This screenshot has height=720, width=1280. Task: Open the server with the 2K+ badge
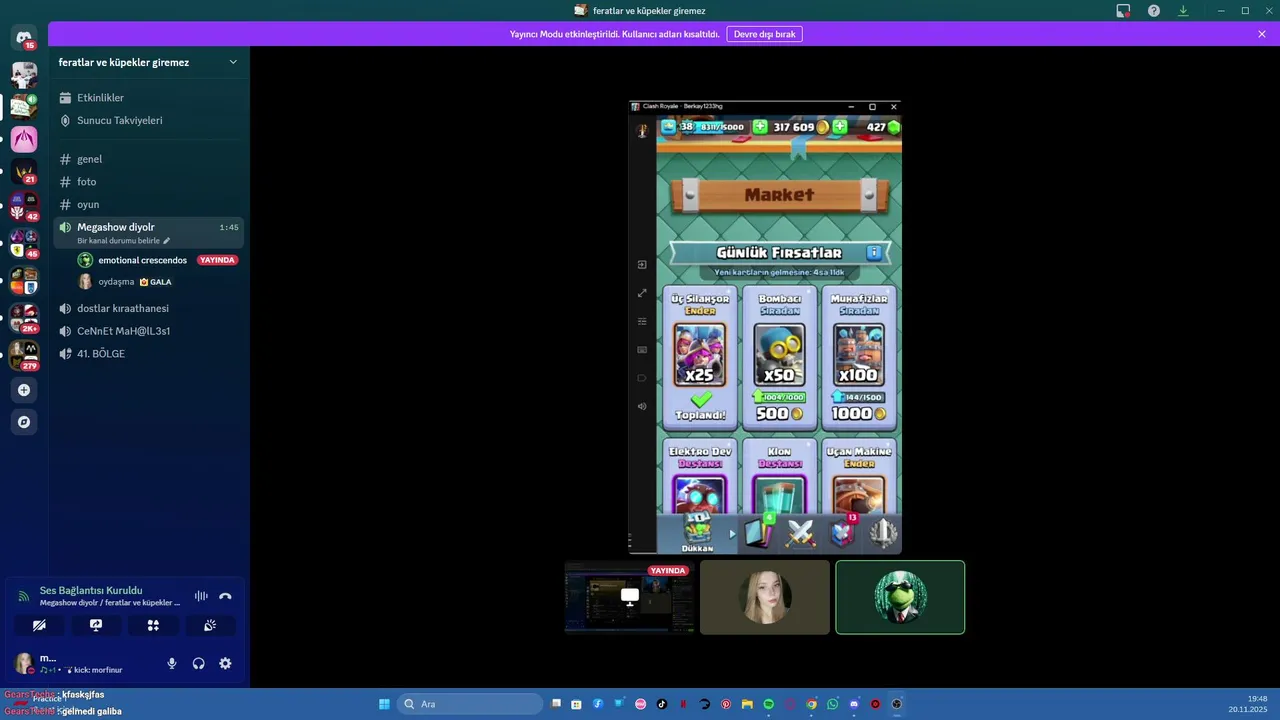point(24,319)
